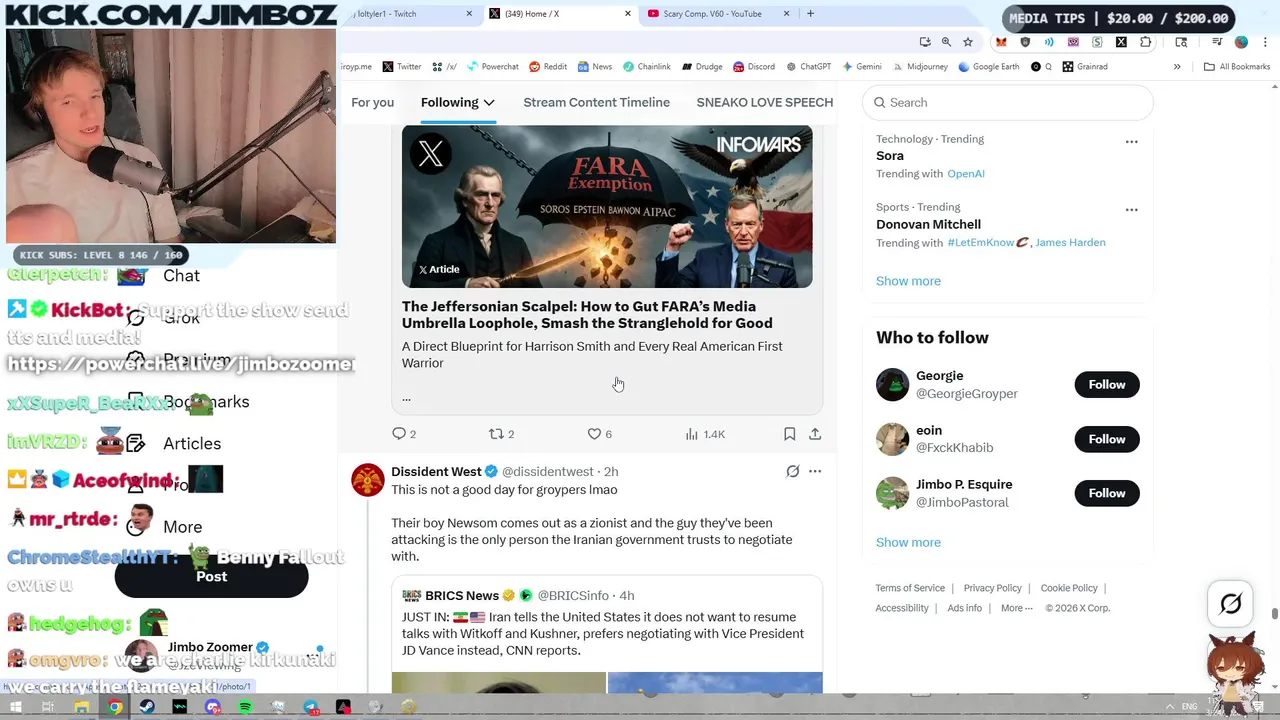The image size is (1280, 720).
Task: Open the Jeffersonian Scalpel article image
Action: tap(607, 207)
